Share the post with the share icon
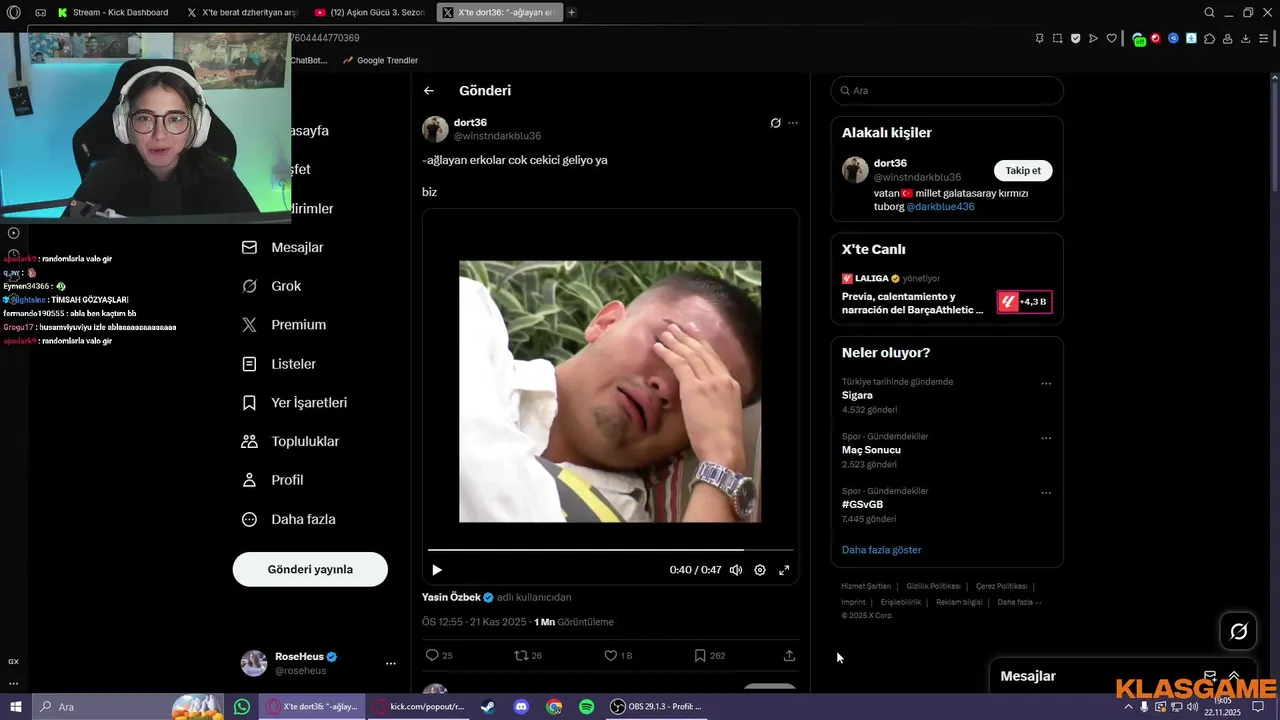This screenshot has width=1280, height=720. [x=789, y=655]
